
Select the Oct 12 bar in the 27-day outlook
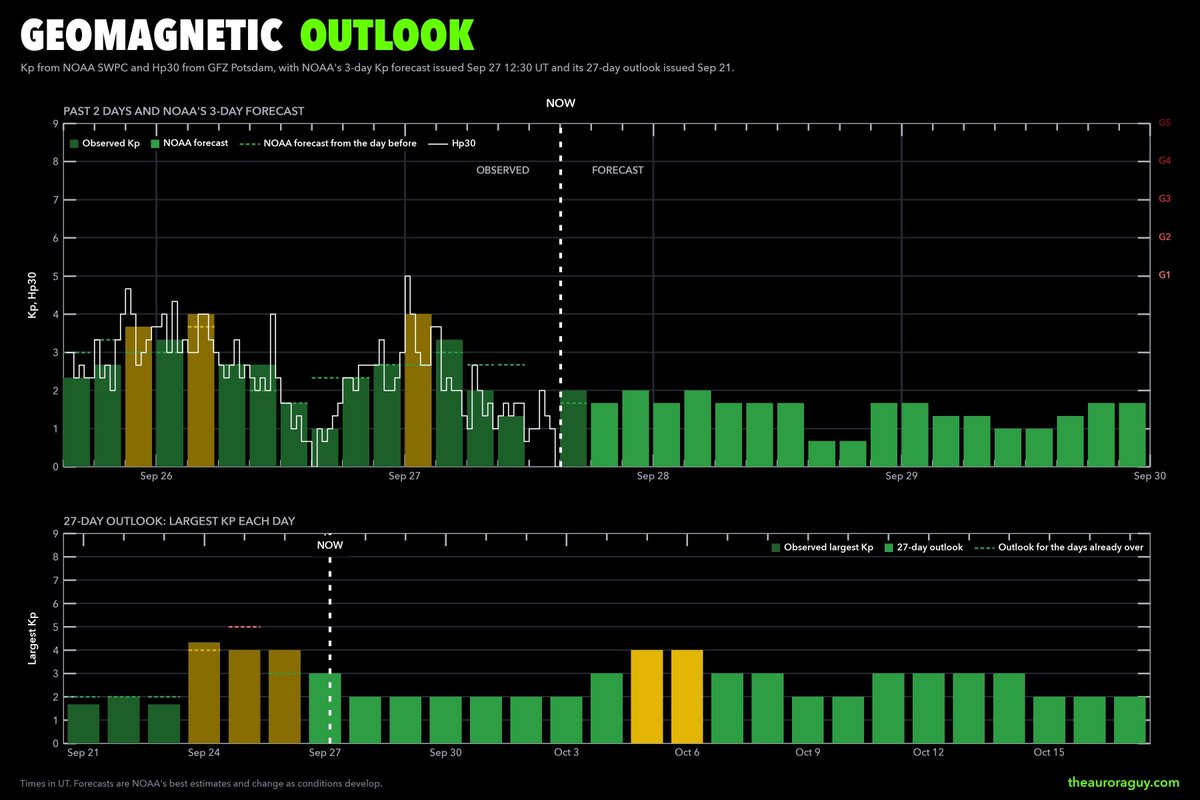coord(928,708)
